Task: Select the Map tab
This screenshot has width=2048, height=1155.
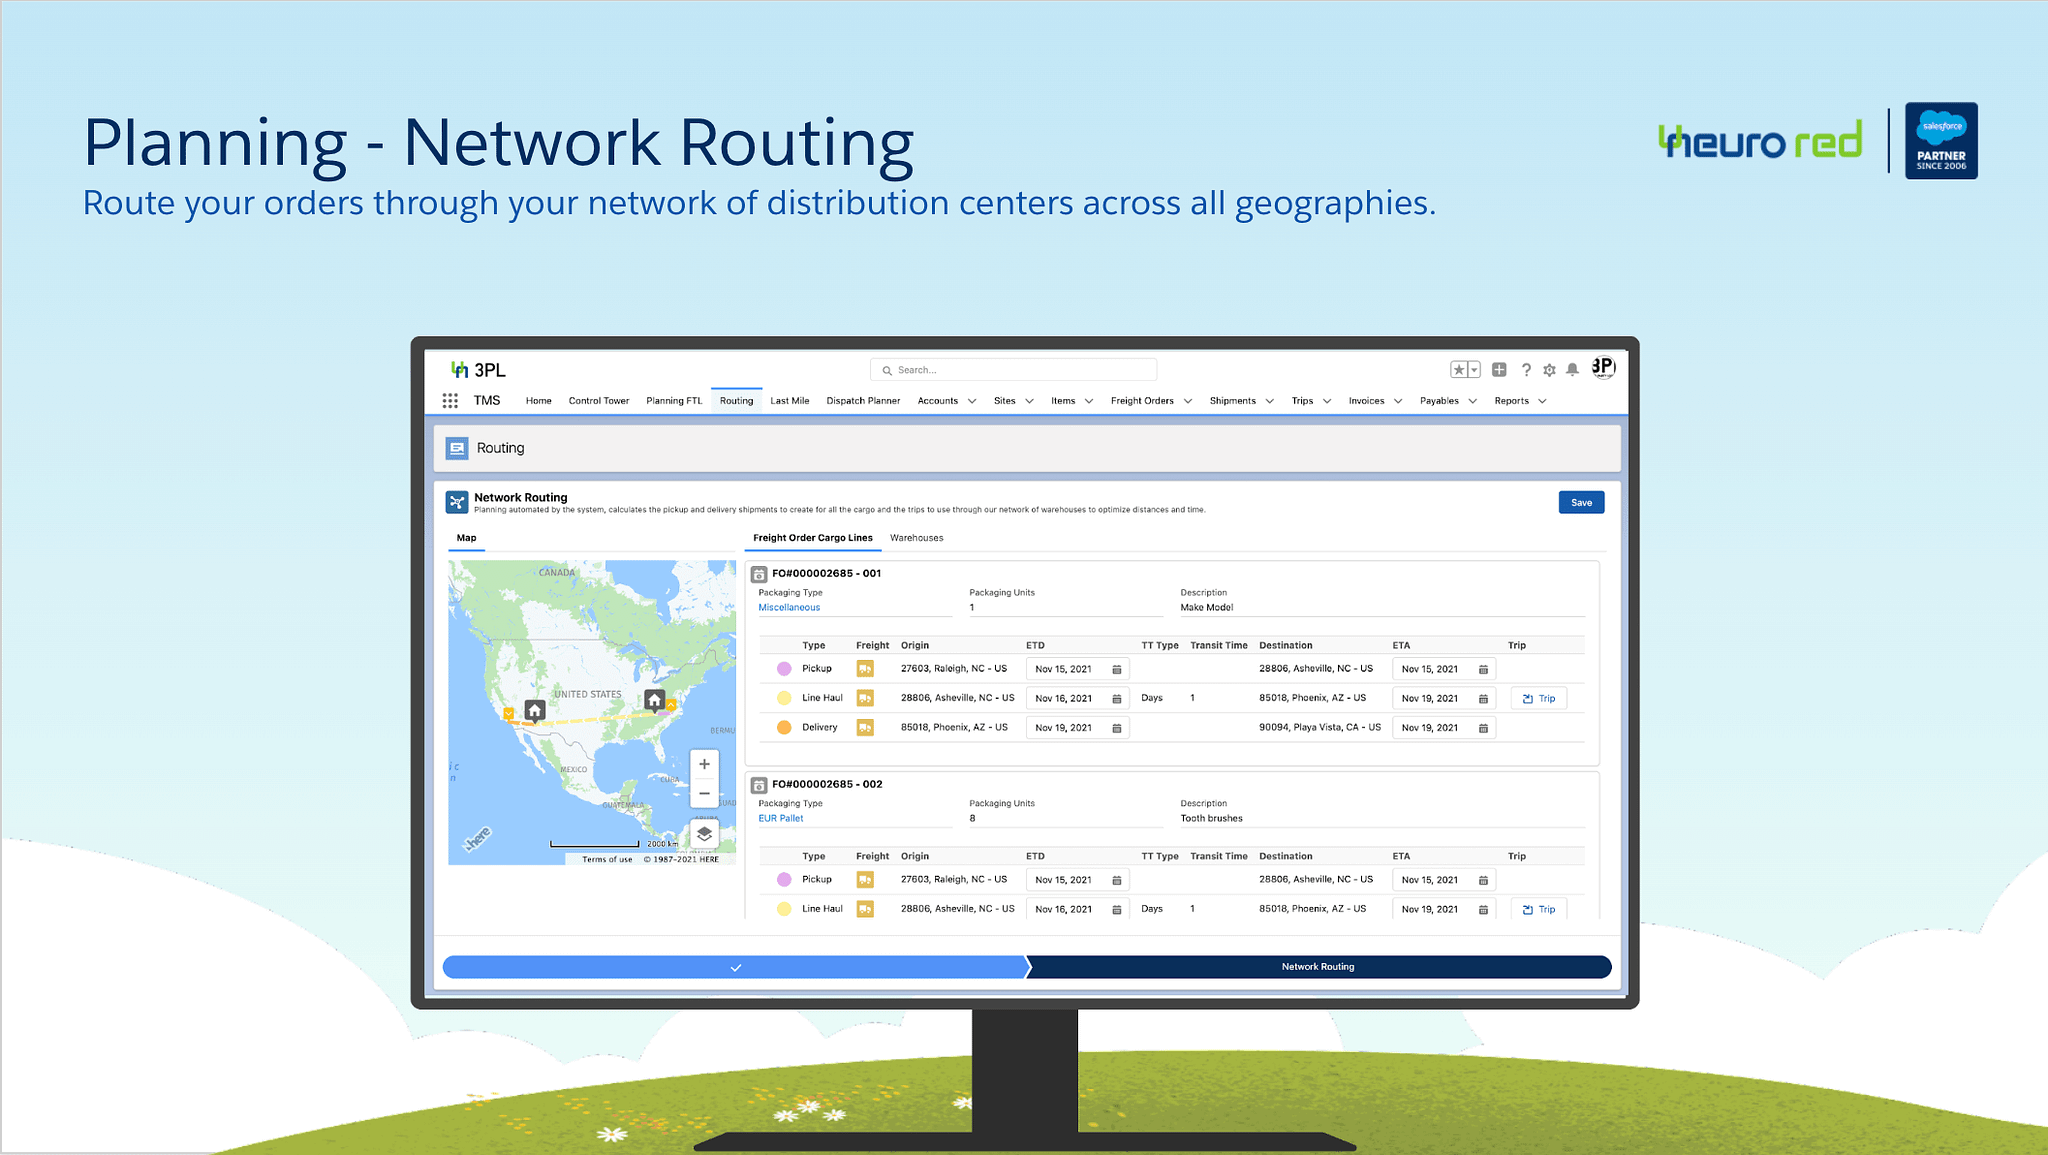Action: coord(466,538)
